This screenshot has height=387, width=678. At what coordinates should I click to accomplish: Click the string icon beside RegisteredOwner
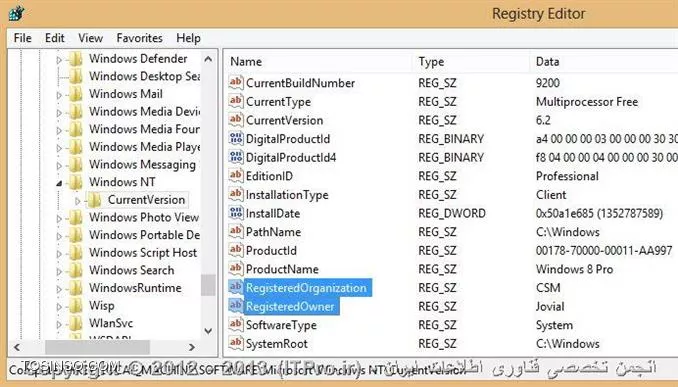[236, 306]
